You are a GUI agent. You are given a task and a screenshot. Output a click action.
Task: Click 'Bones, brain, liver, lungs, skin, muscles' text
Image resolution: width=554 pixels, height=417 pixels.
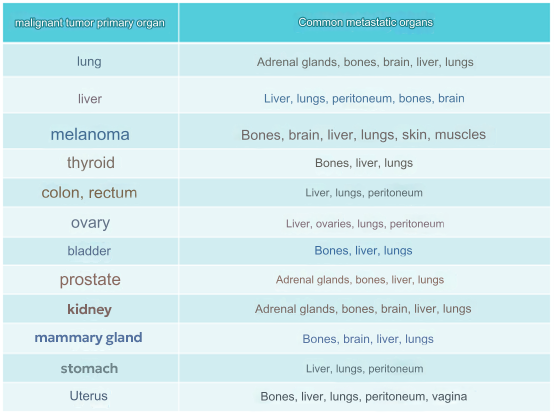pyautogui.click(x=364, y=135)
